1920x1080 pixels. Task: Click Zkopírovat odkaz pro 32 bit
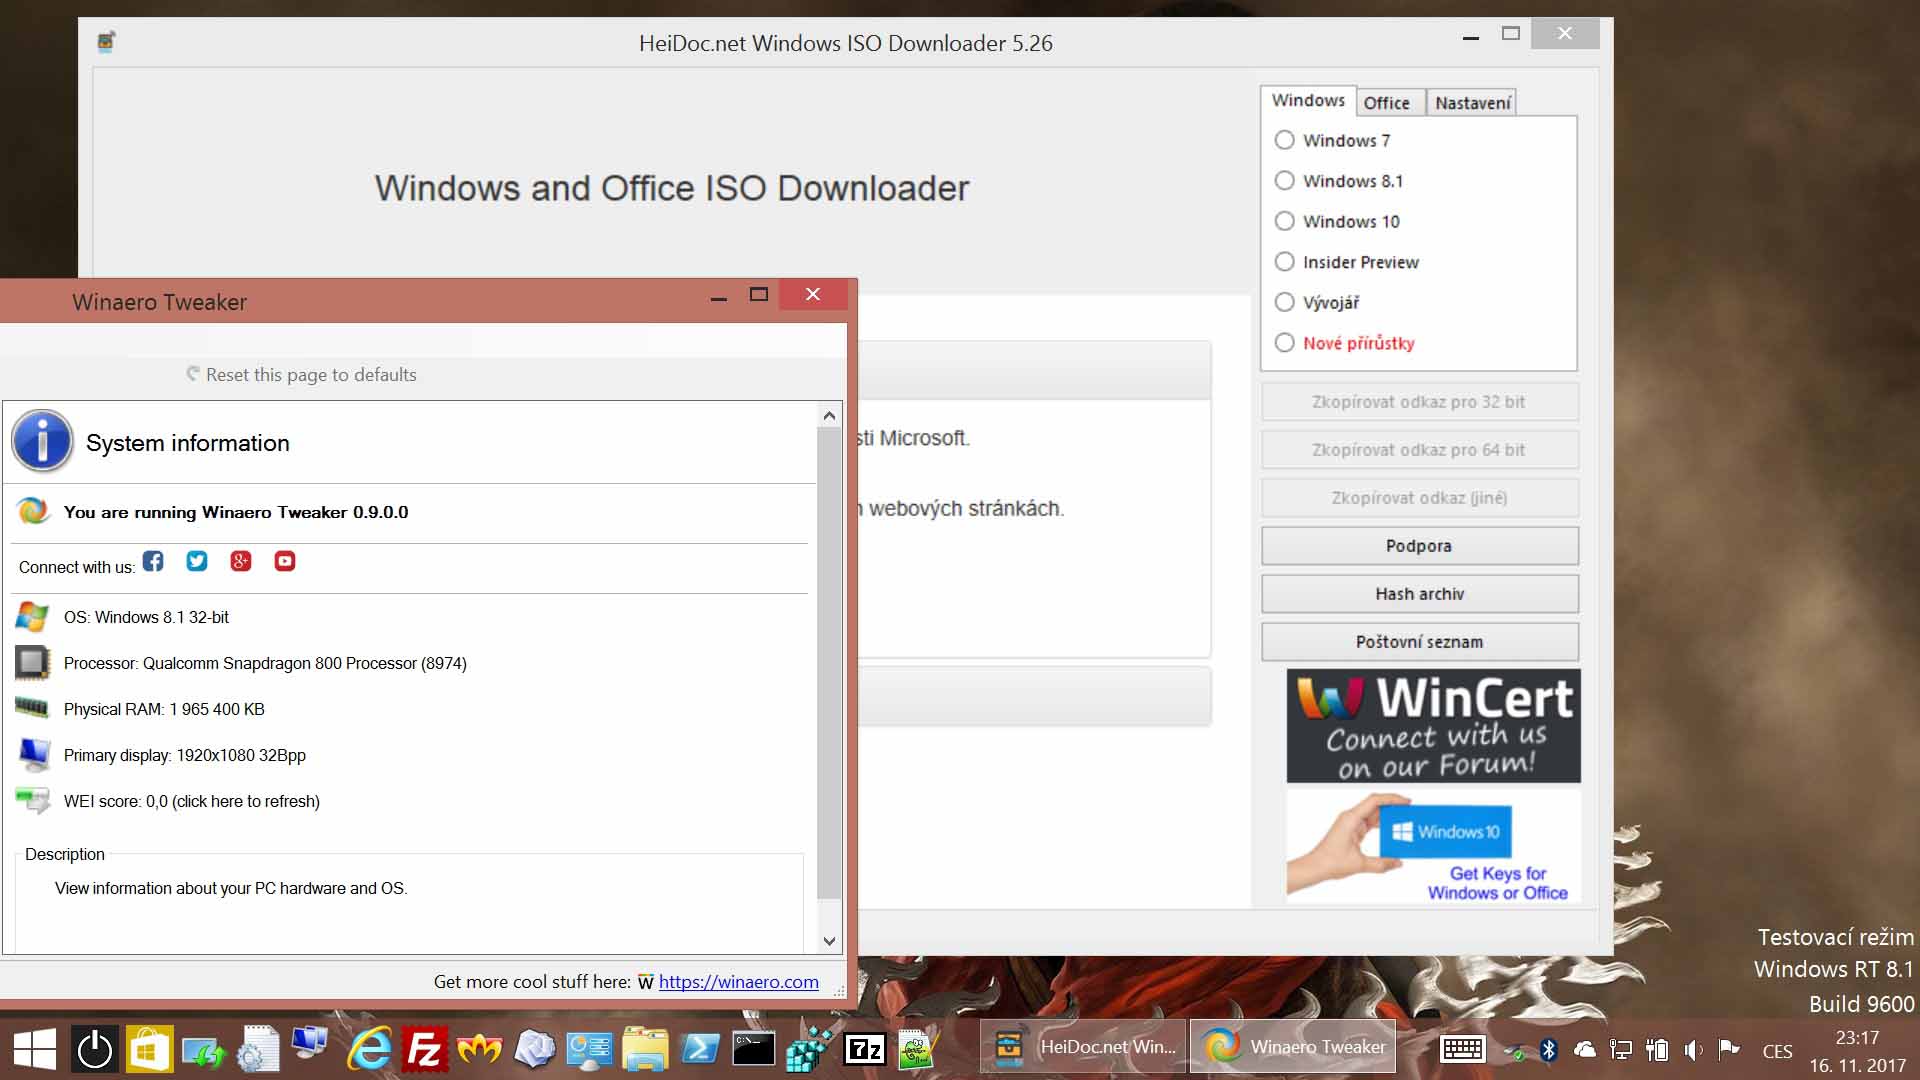[x=1419, y=402]
